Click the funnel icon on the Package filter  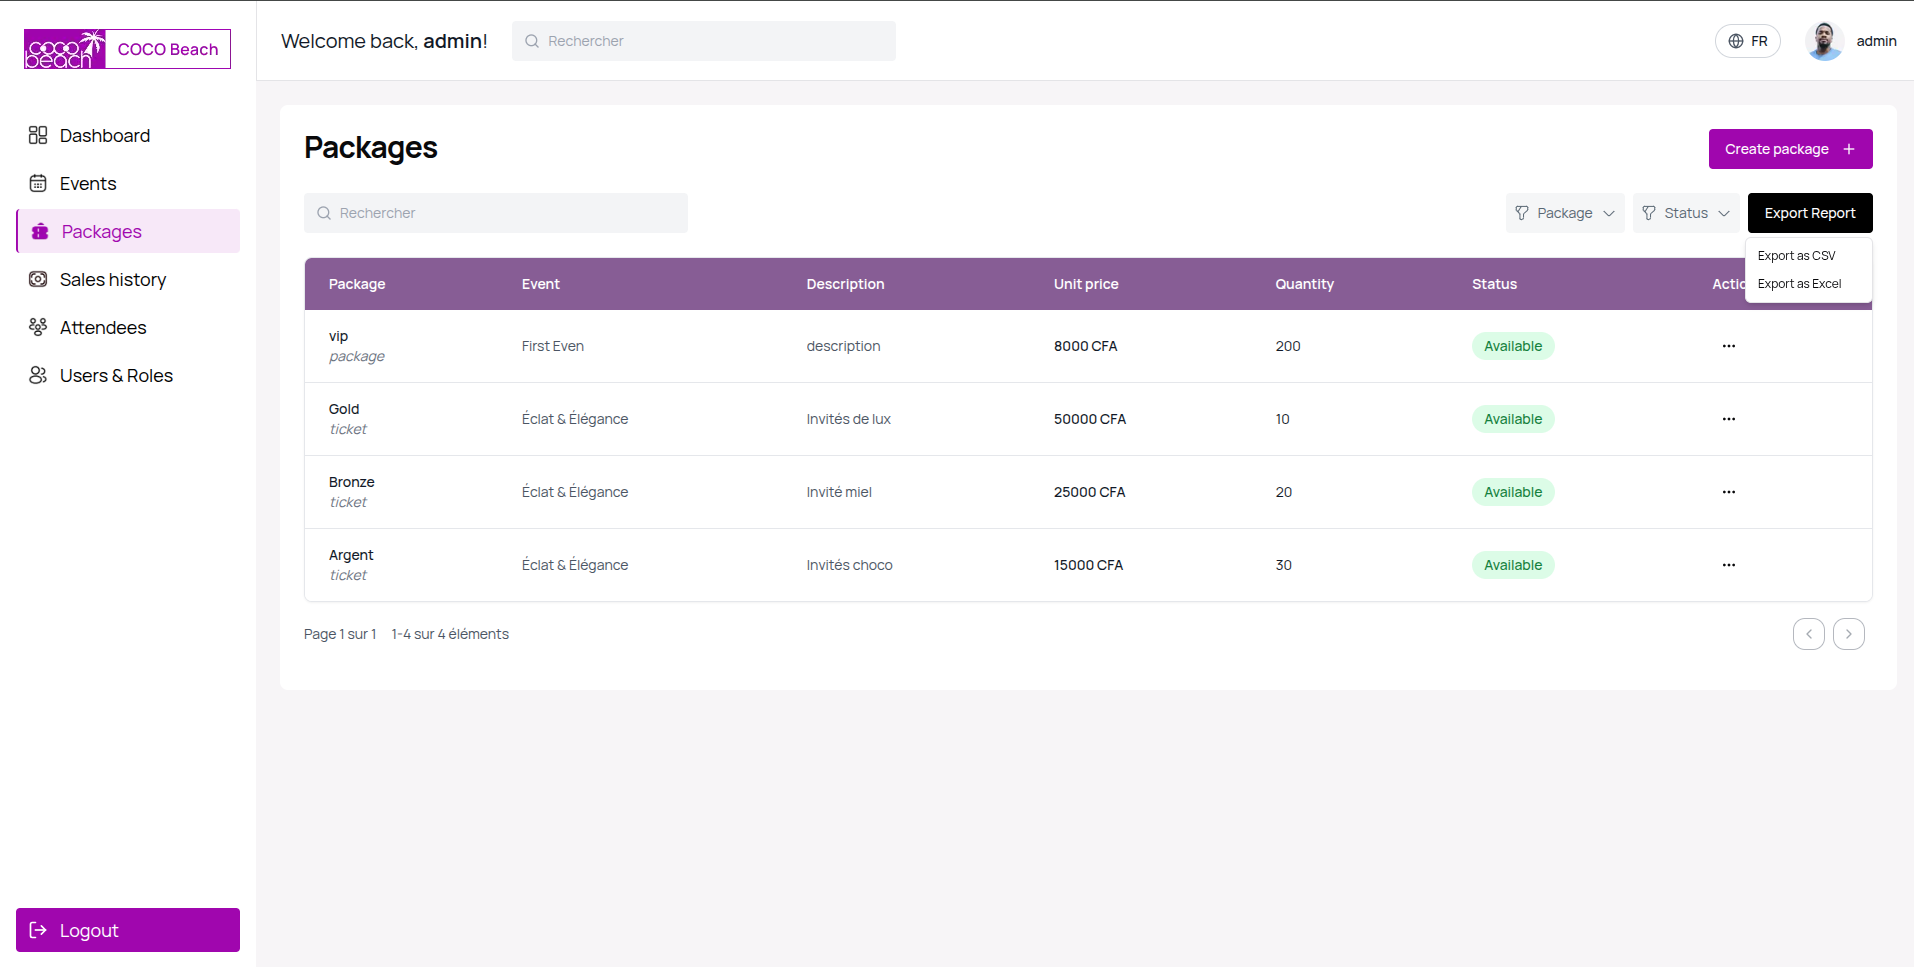pos(1521,213)
